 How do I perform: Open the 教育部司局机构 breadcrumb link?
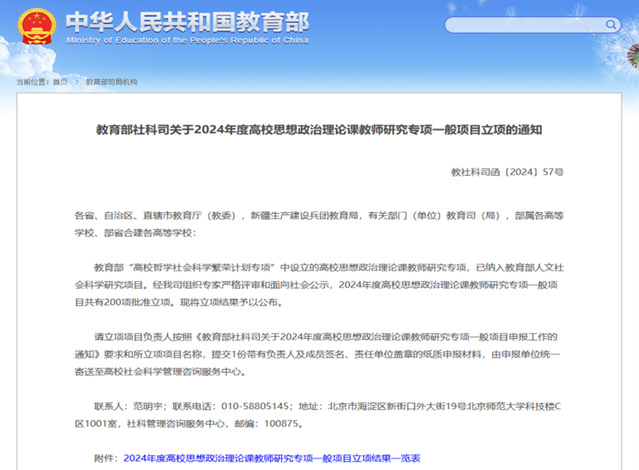pos(112,80)
